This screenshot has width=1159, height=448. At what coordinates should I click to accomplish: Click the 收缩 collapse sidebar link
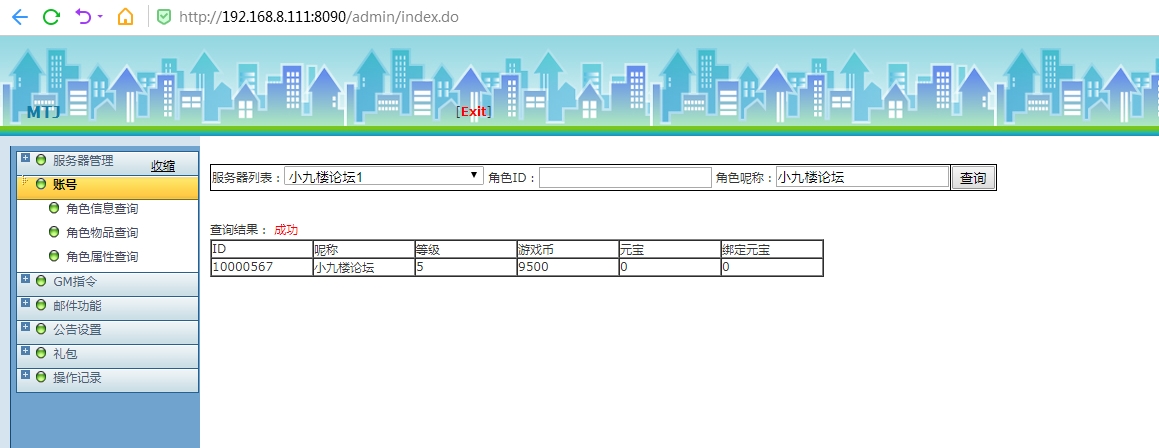[163, 166]
